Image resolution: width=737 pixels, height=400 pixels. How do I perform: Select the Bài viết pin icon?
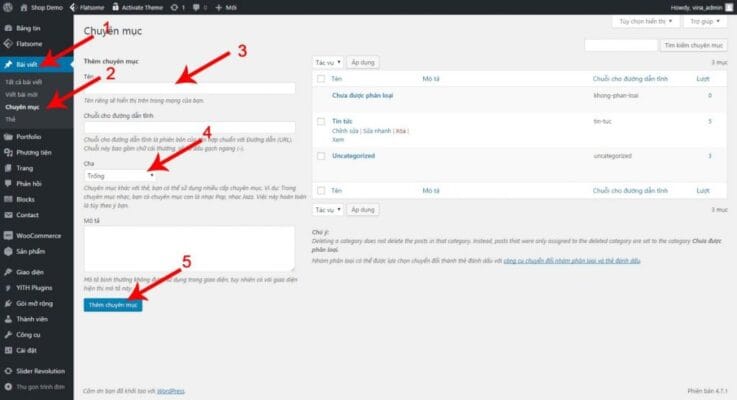tap(8, 64)
